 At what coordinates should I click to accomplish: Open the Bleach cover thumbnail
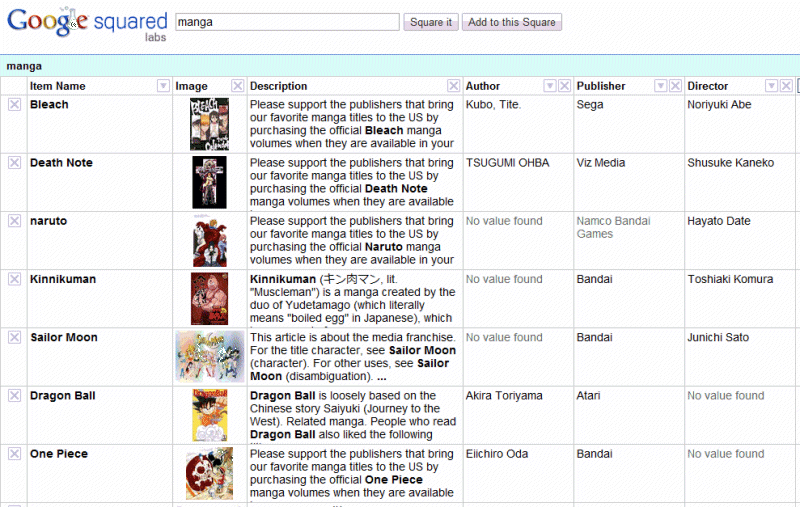coord(209,124)
